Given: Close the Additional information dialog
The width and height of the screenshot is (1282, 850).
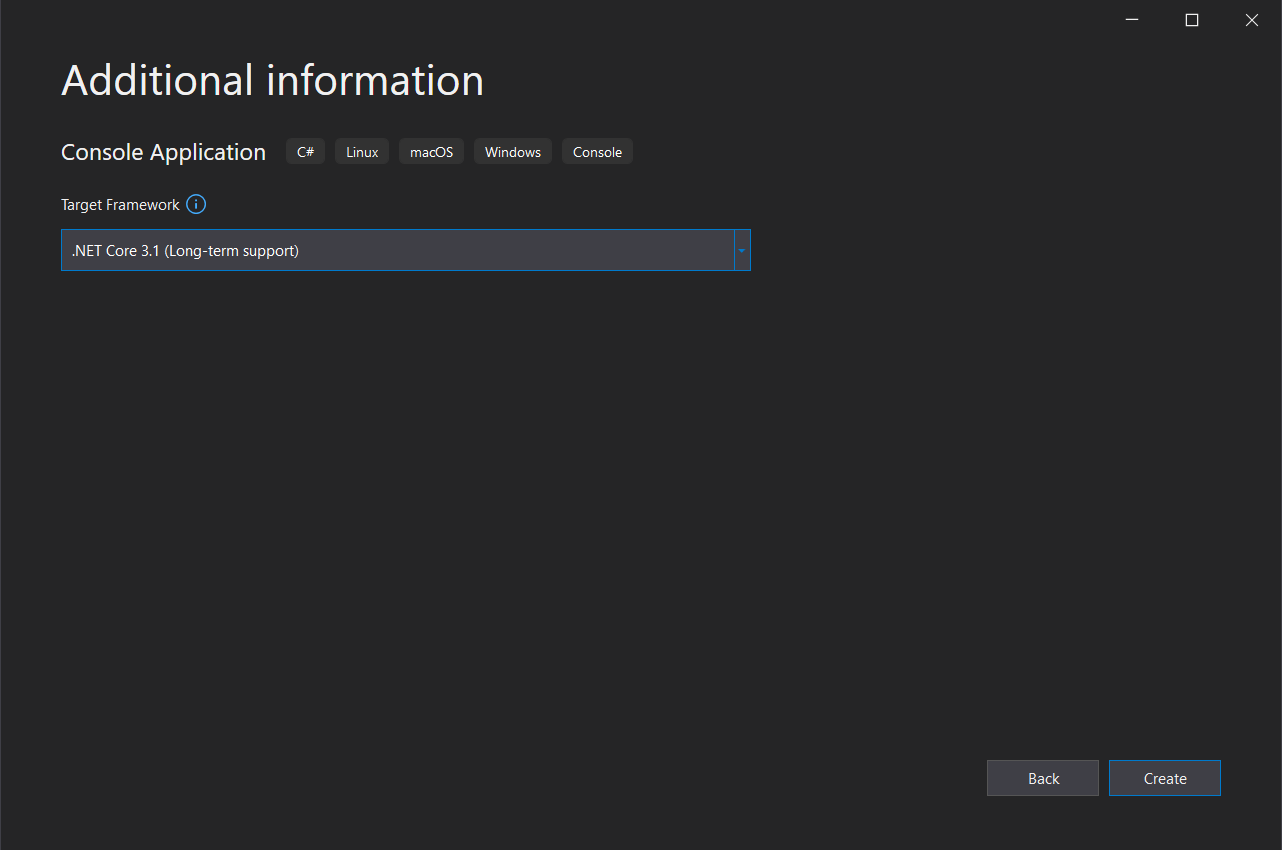Looking at the screenshot, I should click(1251, 19).
